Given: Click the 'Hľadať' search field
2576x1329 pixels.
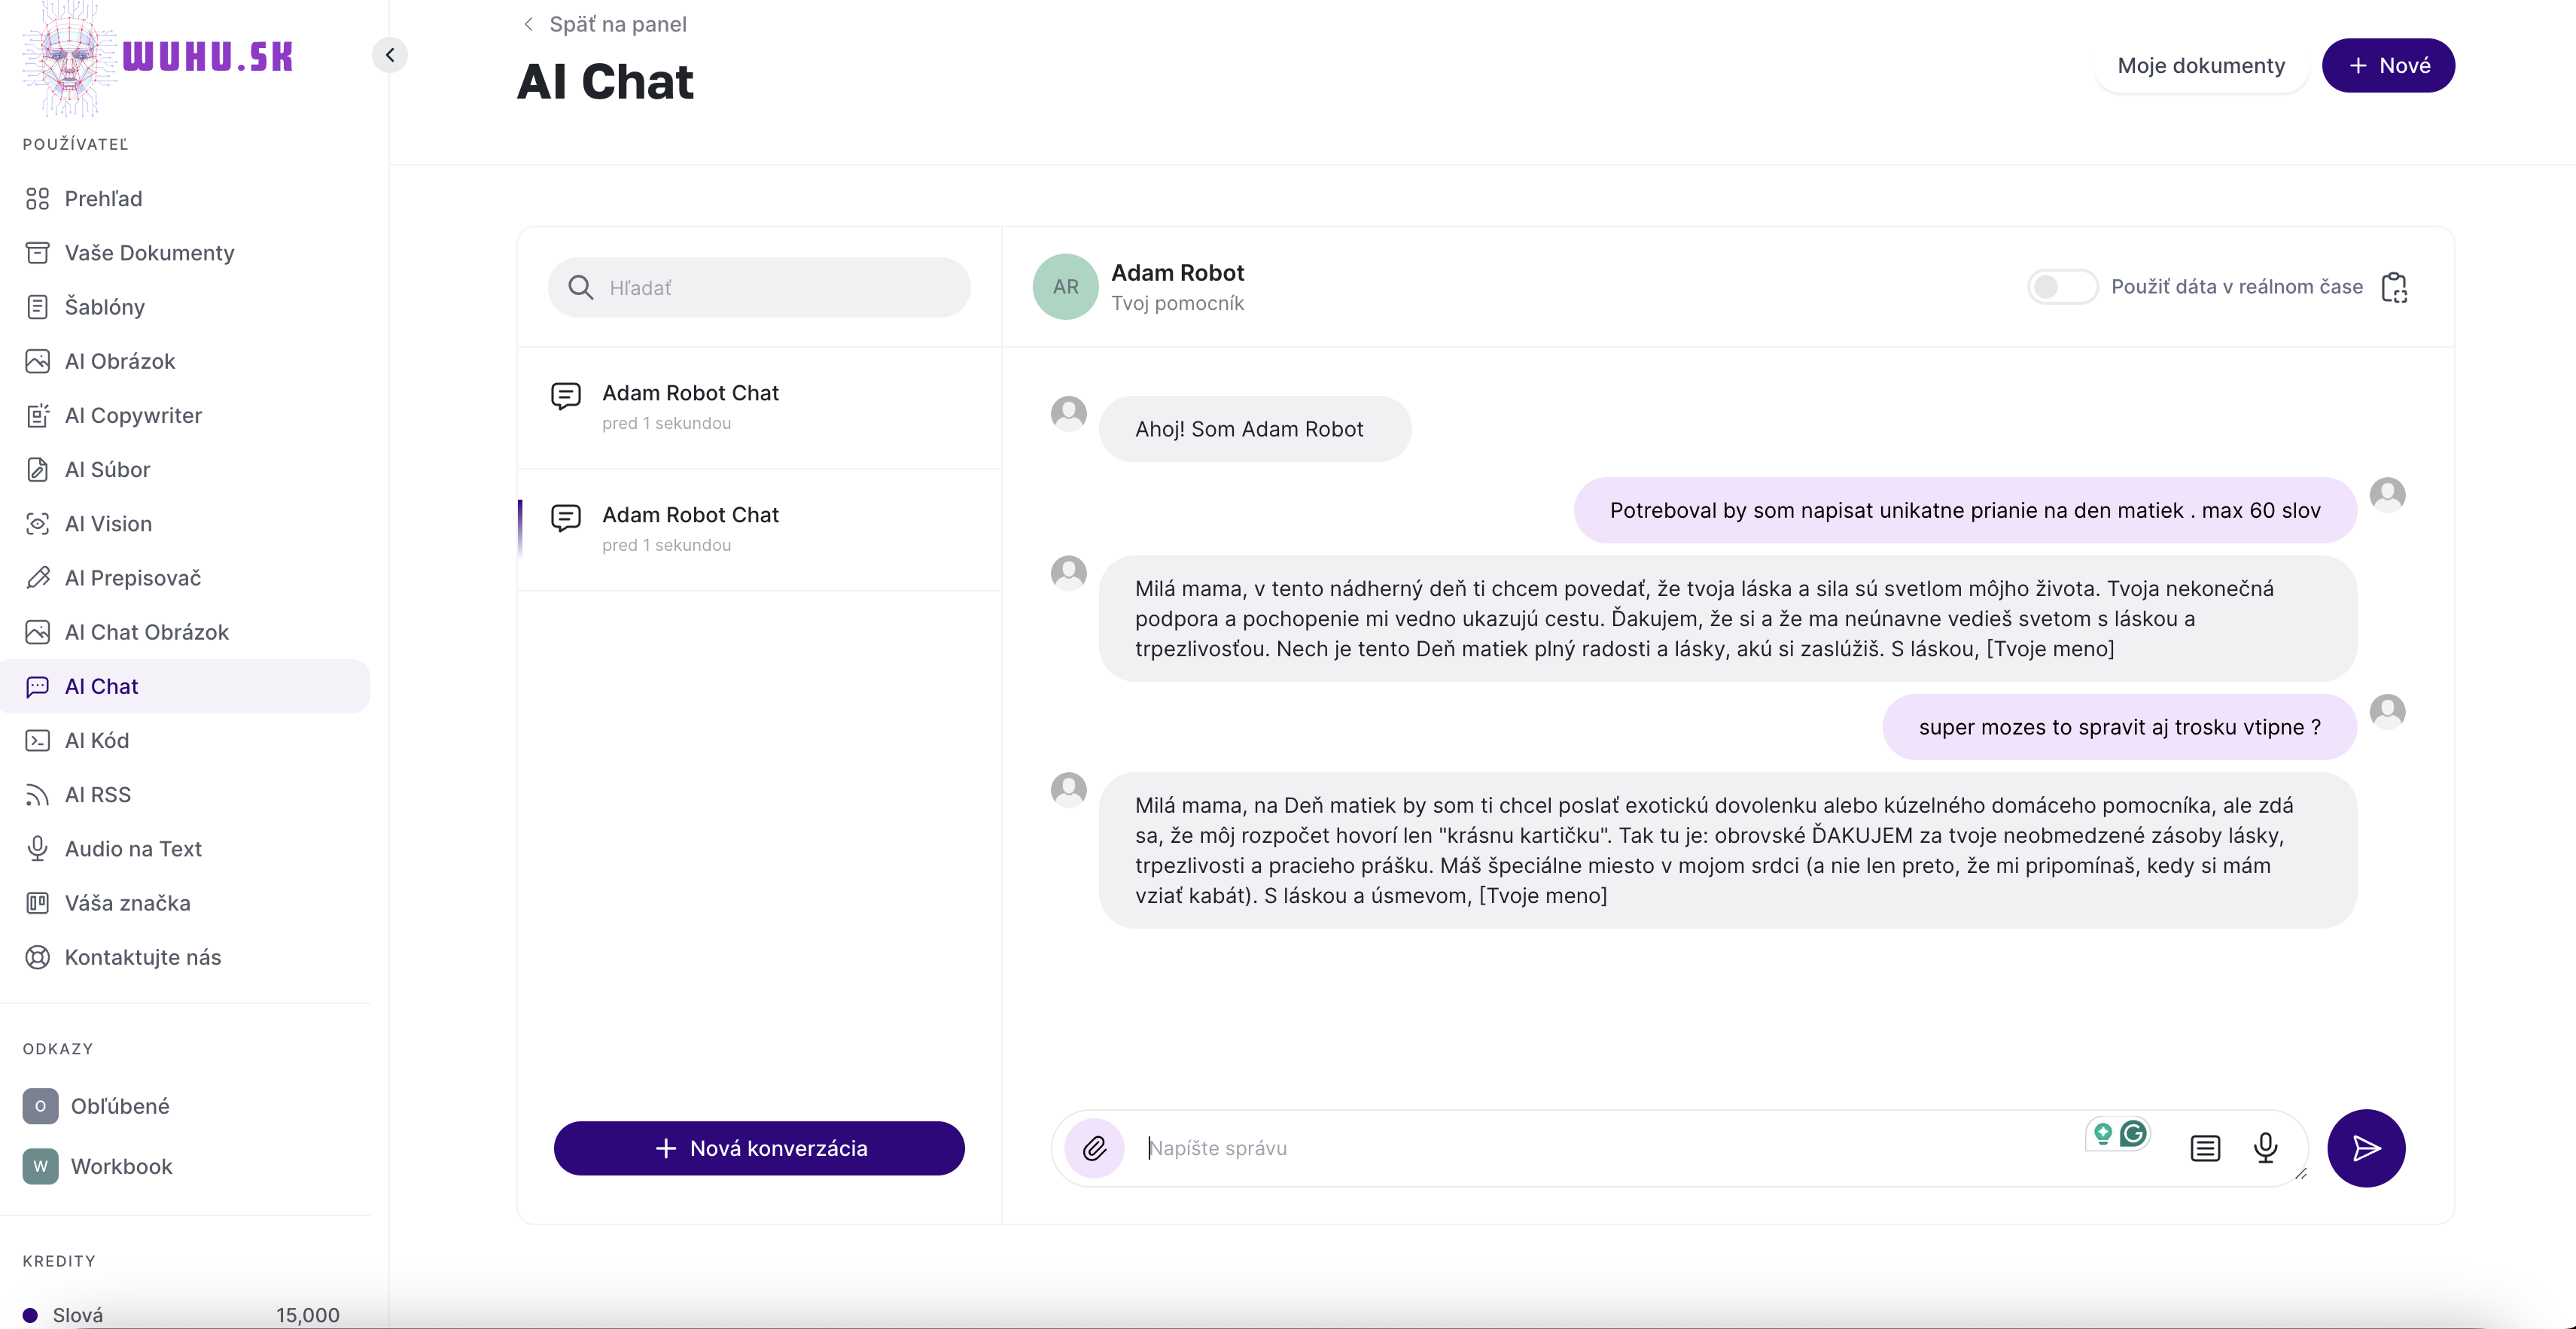Looking at the screenshot, I should pyautogui.click(x=759, y=288).
